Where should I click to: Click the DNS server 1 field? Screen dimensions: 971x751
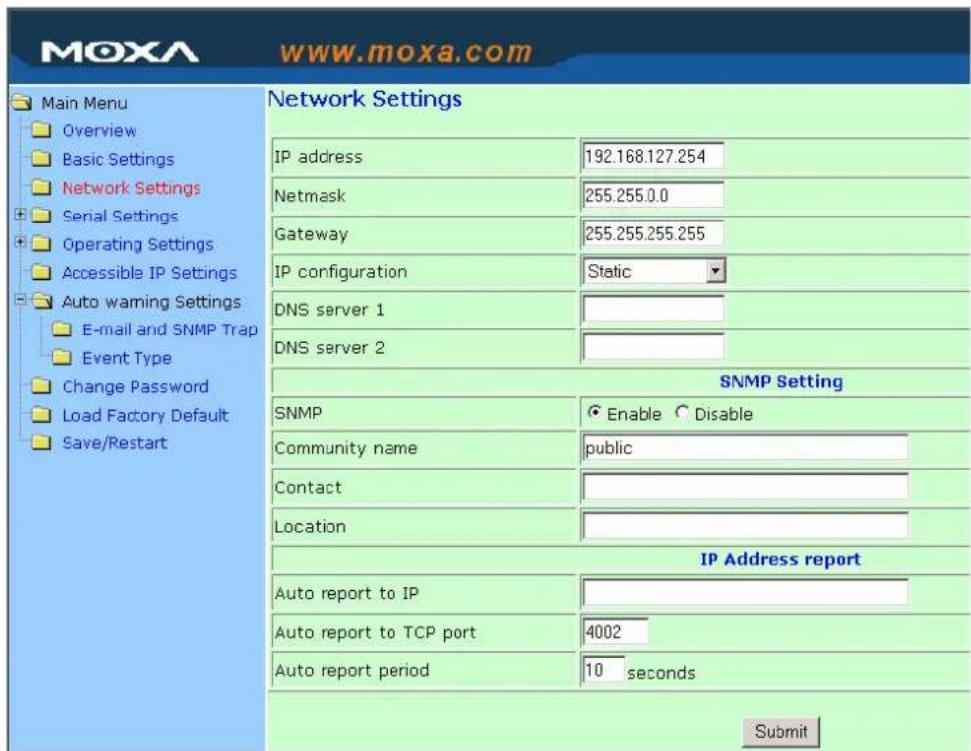pos(653,308)
